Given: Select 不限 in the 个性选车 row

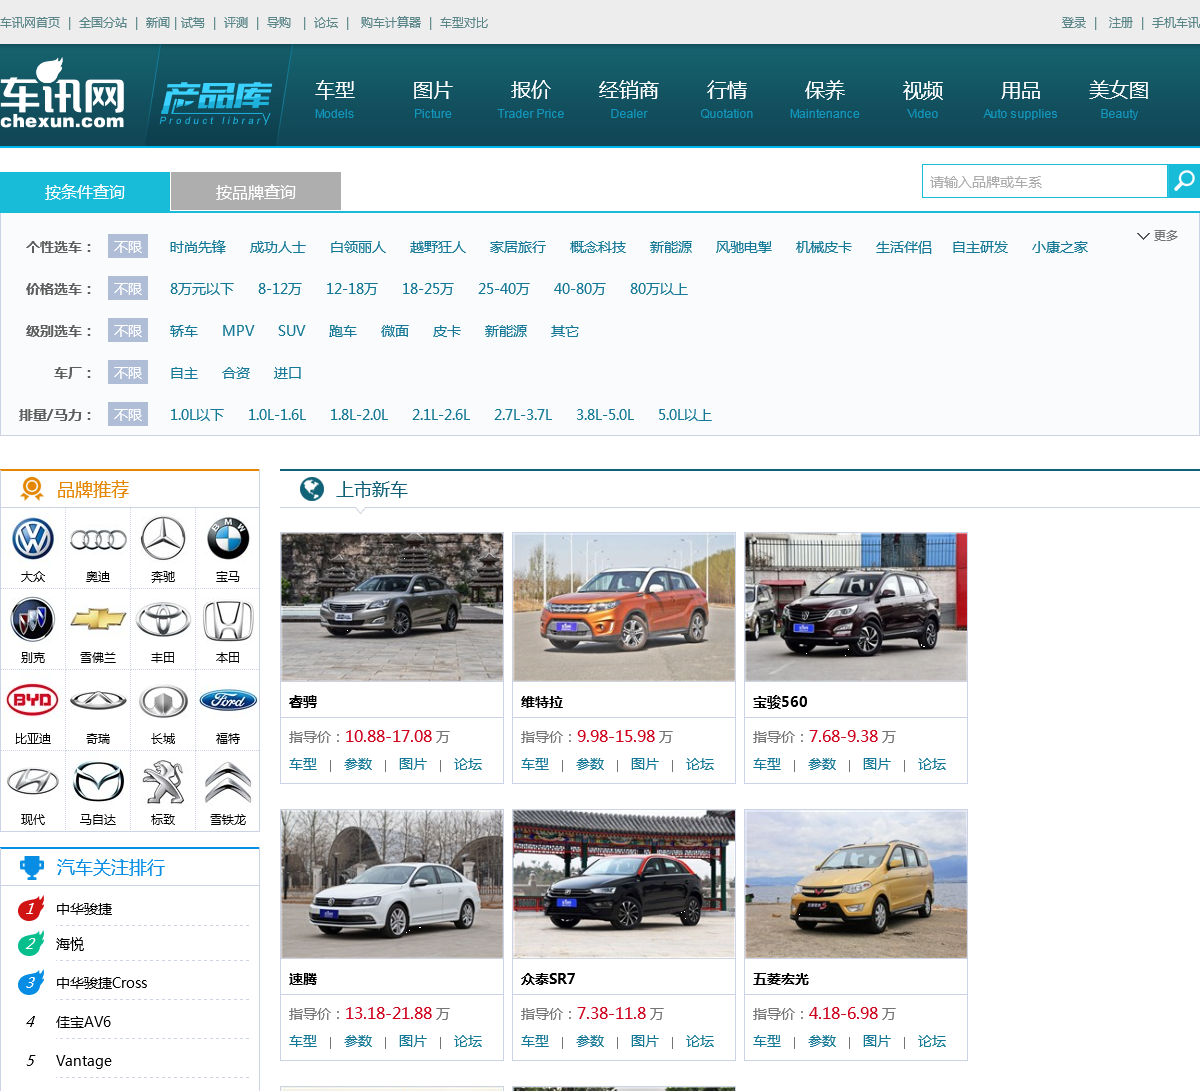Looking at the screenshot, I should (x=128, y=247).
